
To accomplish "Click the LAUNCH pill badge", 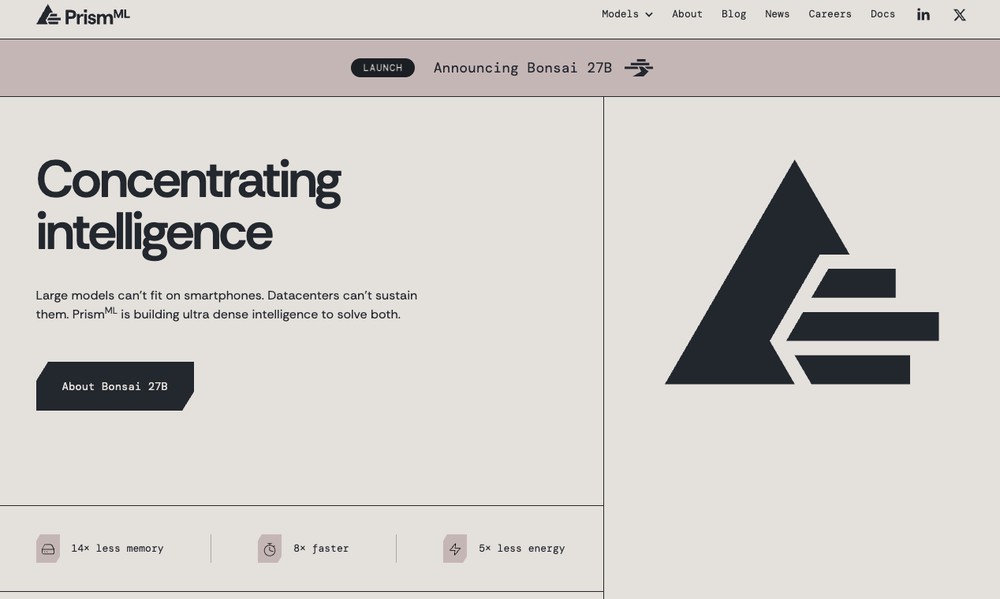I will [x=383, y=68].
